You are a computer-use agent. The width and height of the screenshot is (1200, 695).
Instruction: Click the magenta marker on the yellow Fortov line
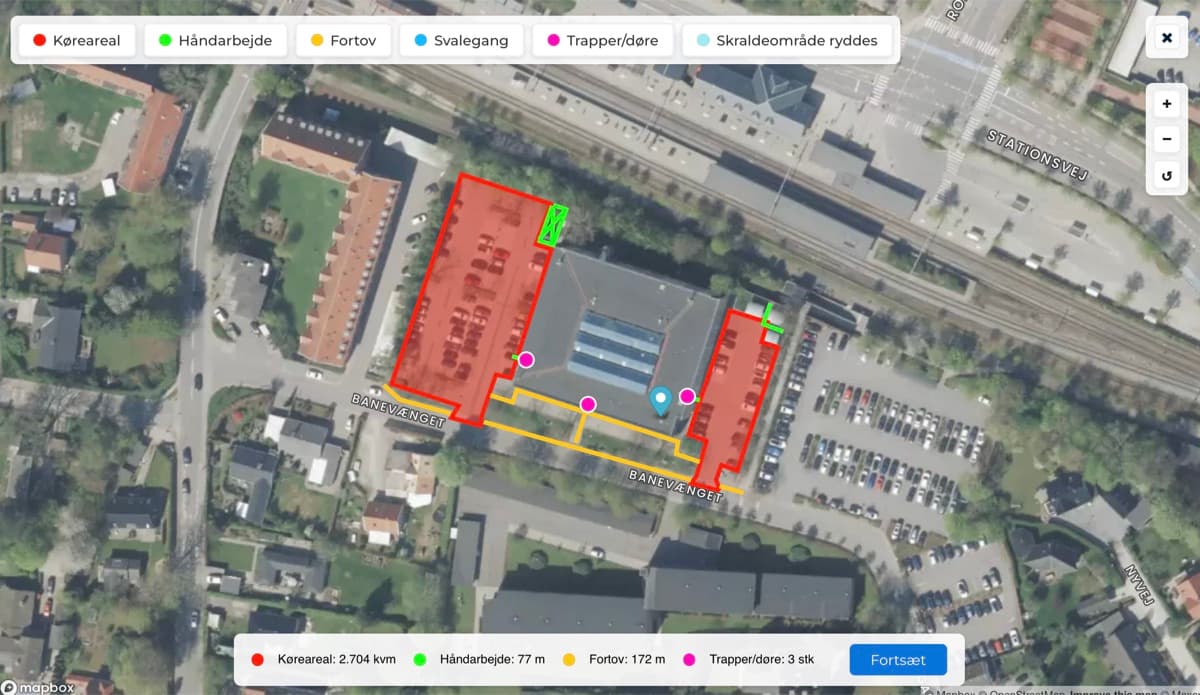pos(588,405)
